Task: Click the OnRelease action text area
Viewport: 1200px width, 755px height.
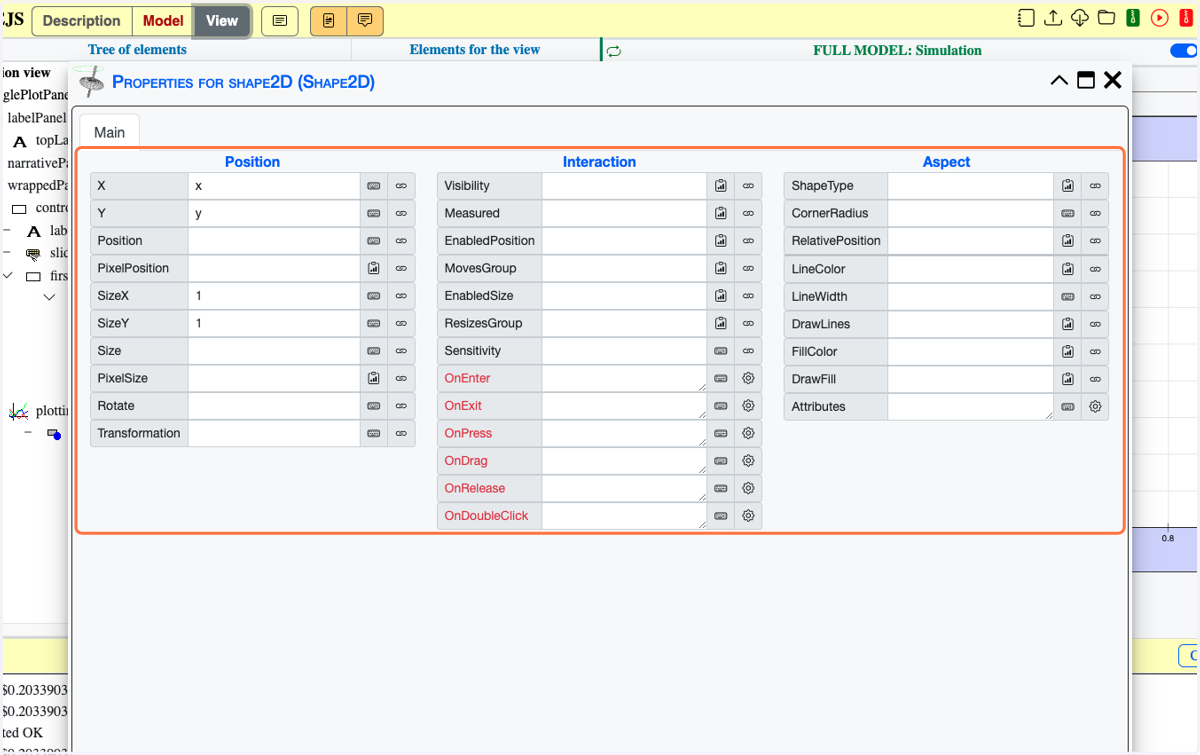Action: tap(625, 488)
